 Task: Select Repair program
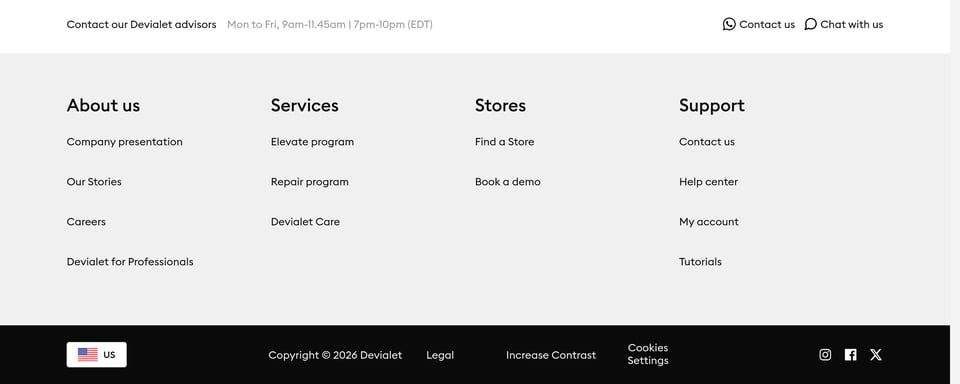coord(310,182)
